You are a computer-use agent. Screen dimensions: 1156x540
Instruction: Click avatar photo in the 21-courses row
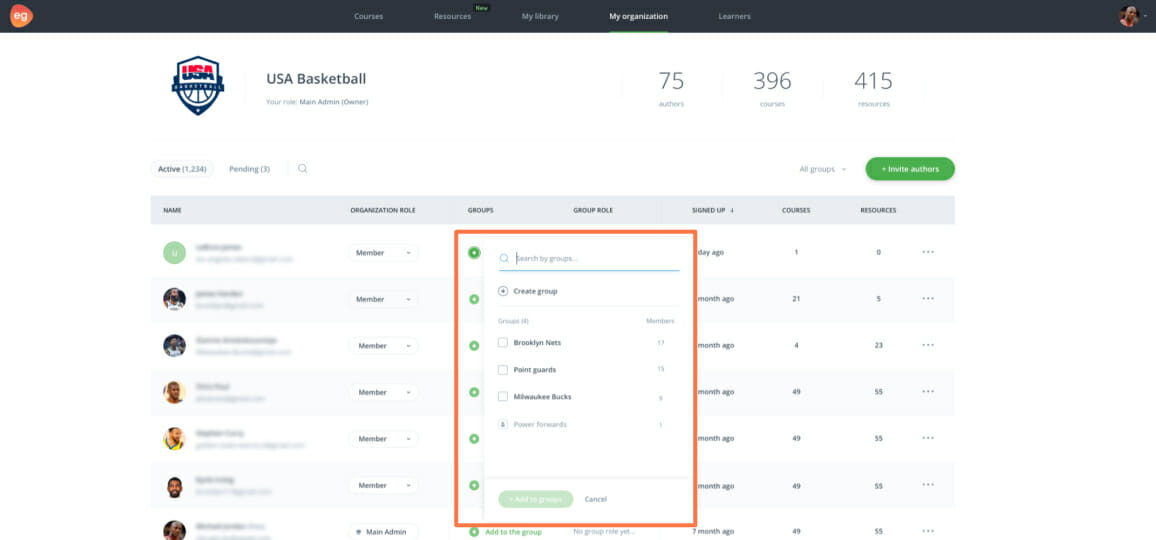tap(174, 299)
